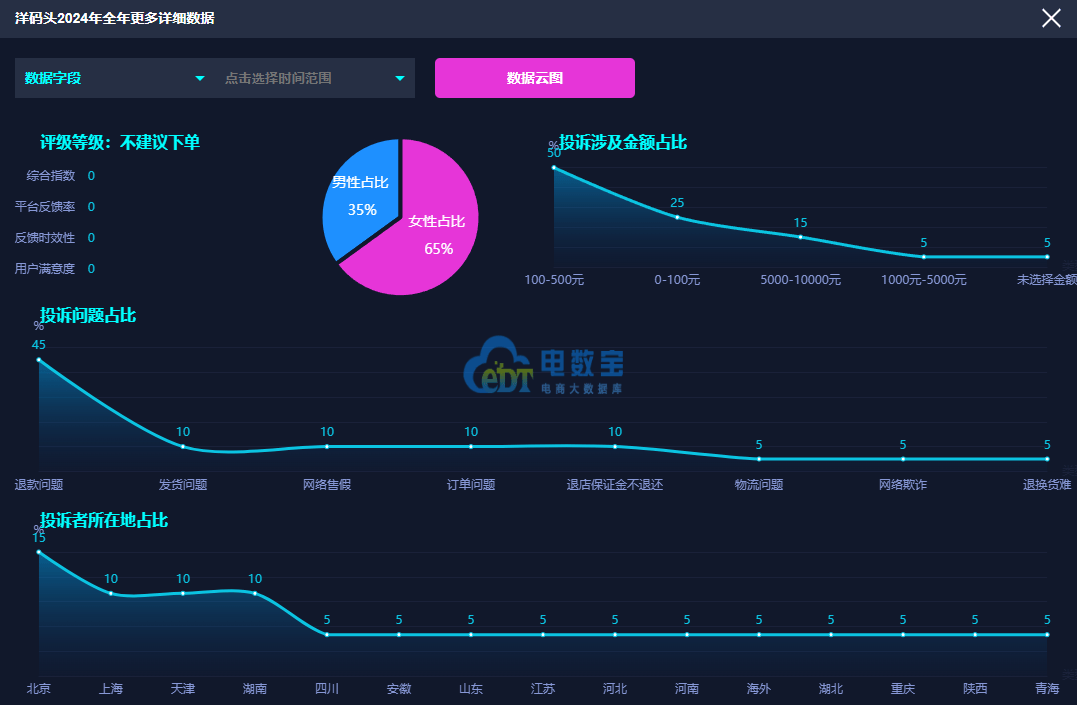Click the 投诉者所在地占比 chart title

104,521
